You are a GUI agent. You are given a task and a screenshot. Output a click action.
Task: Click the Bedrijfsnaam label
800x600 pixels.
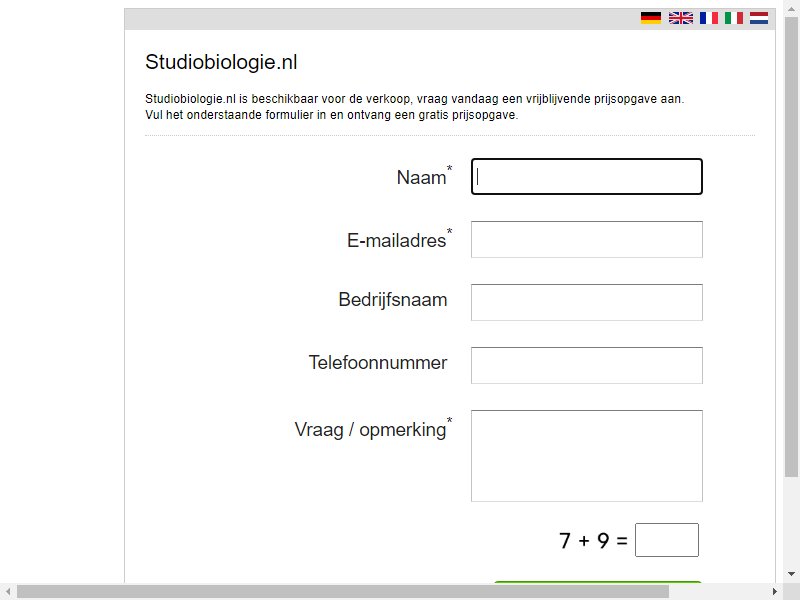392,299
